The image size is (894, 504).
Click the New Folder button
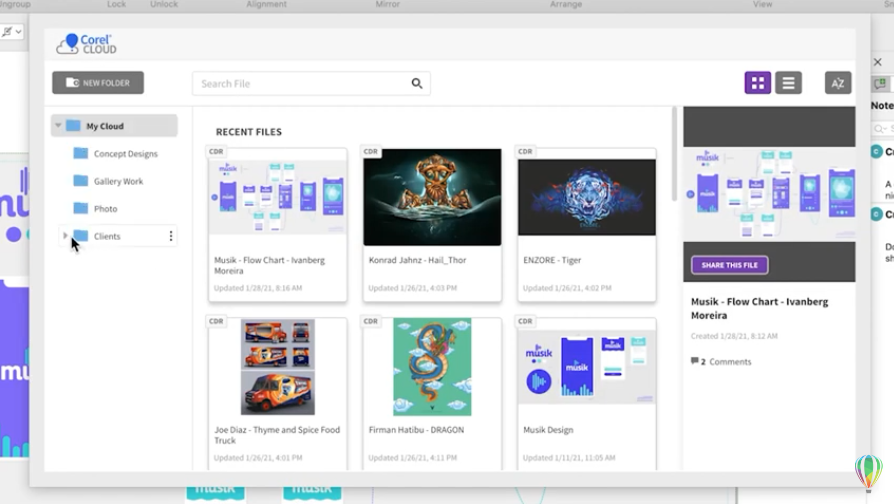coord(98,83)
